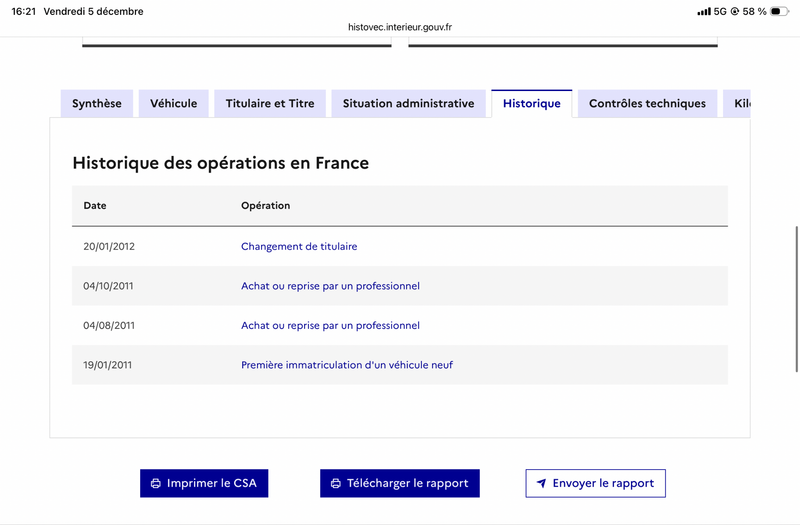Select the date 04/08/2011
The height and width of the screenshot is (525, 800).
109,326
